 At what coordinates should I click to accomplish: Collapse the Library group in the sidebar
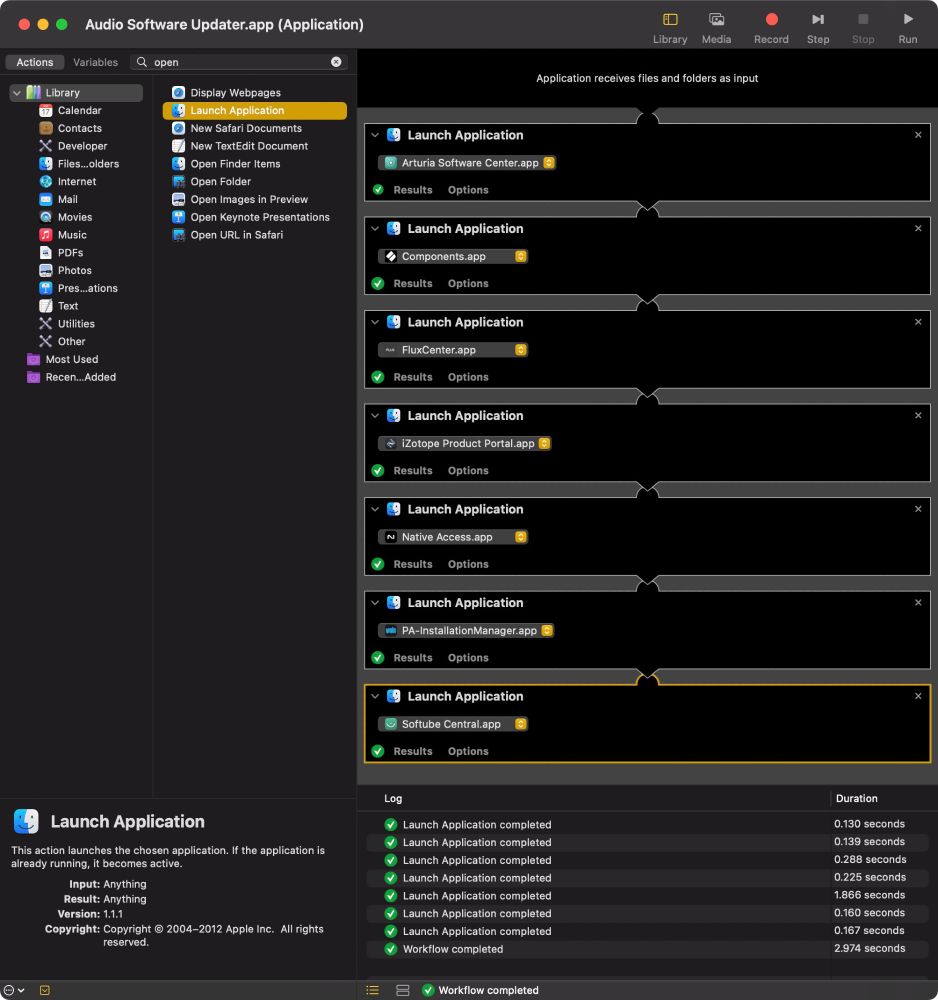[17, 92]
